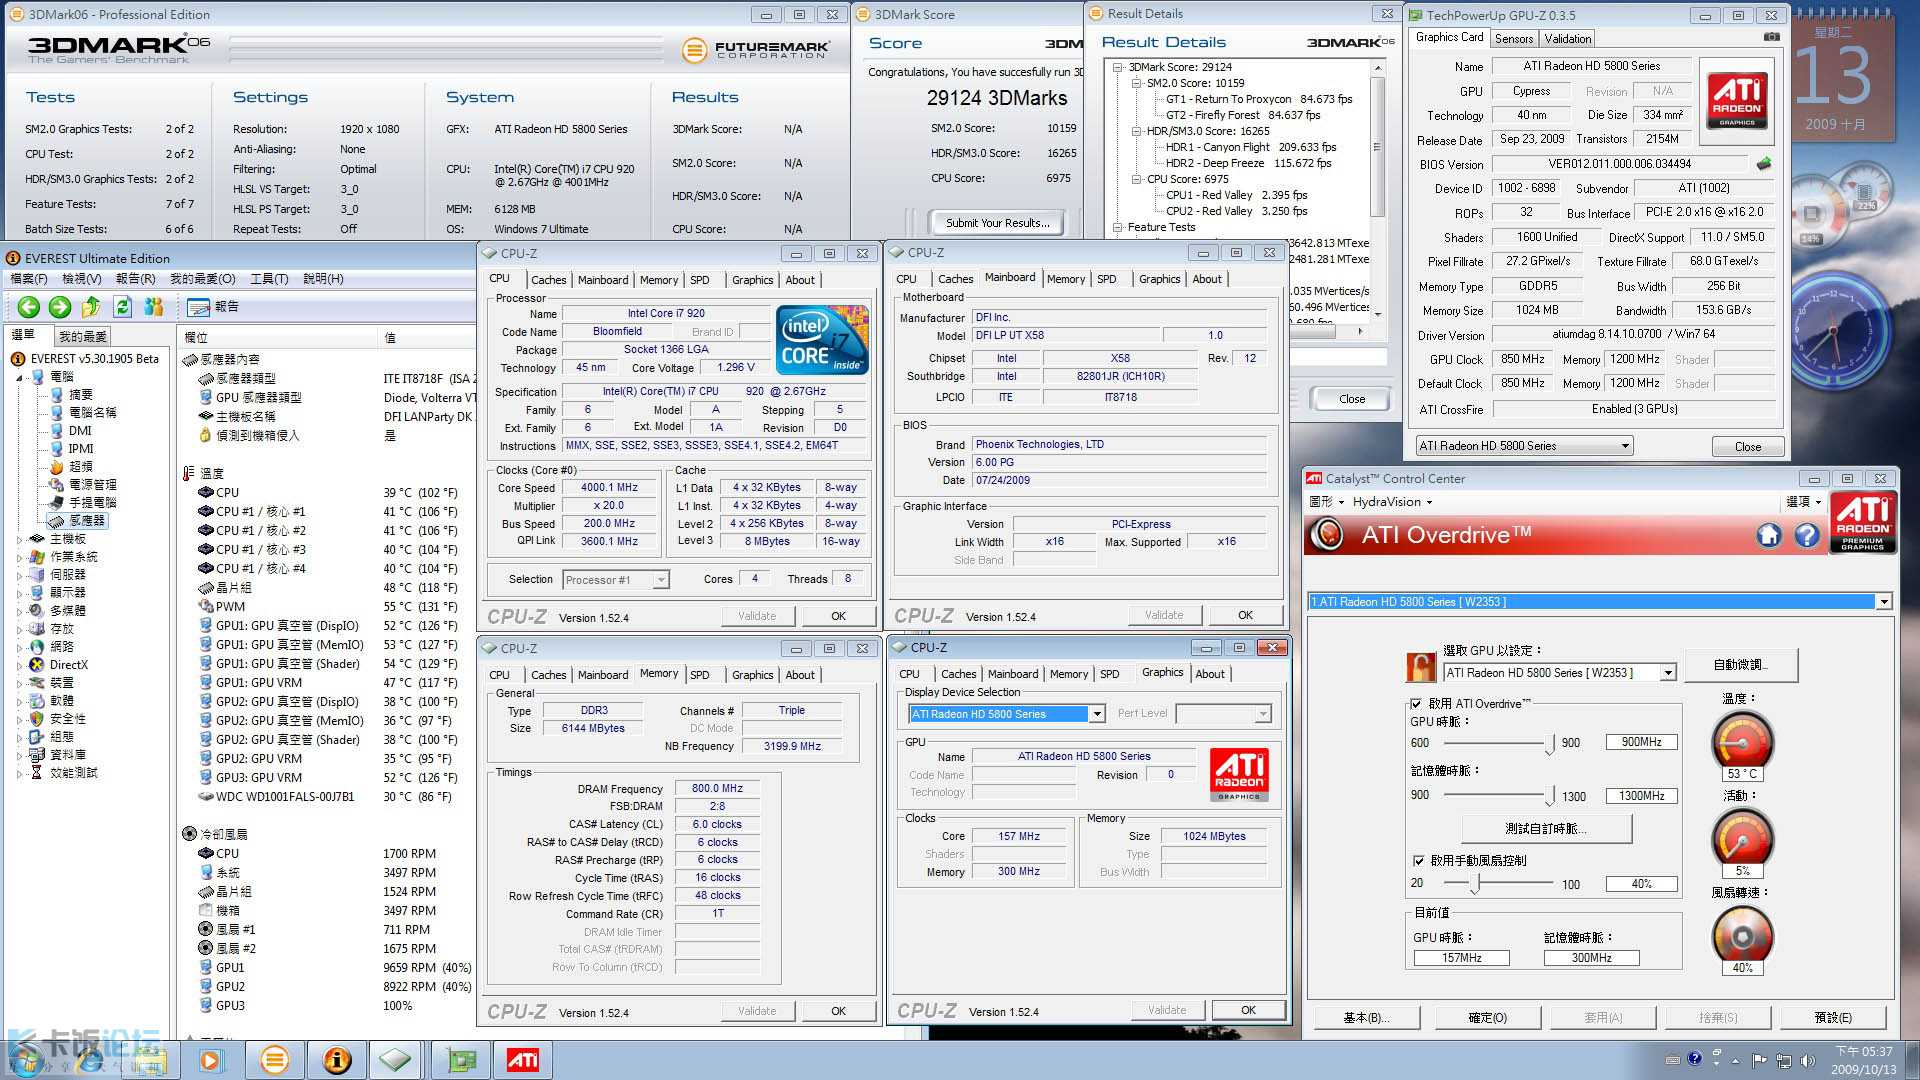Open the CPU-Z chip icon on taskbar
1920x1080 pixels.
396,1060
